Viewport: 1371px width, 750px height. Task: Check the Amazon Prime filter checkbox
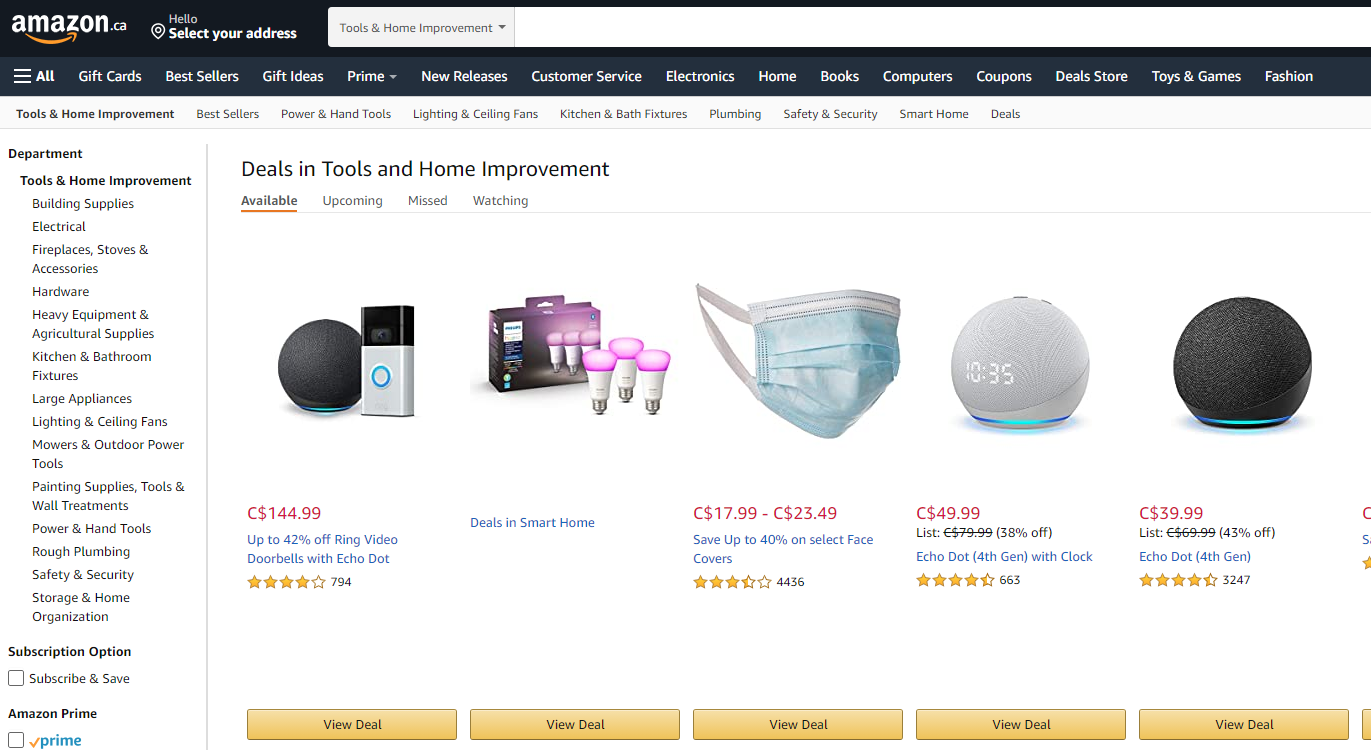pyautogui.click(x=16, y=740)
